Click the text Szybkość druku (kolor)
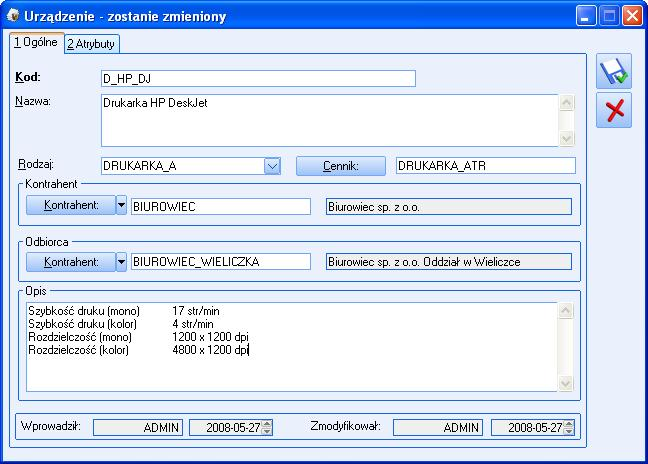The image size is (648, 464). 82,324
